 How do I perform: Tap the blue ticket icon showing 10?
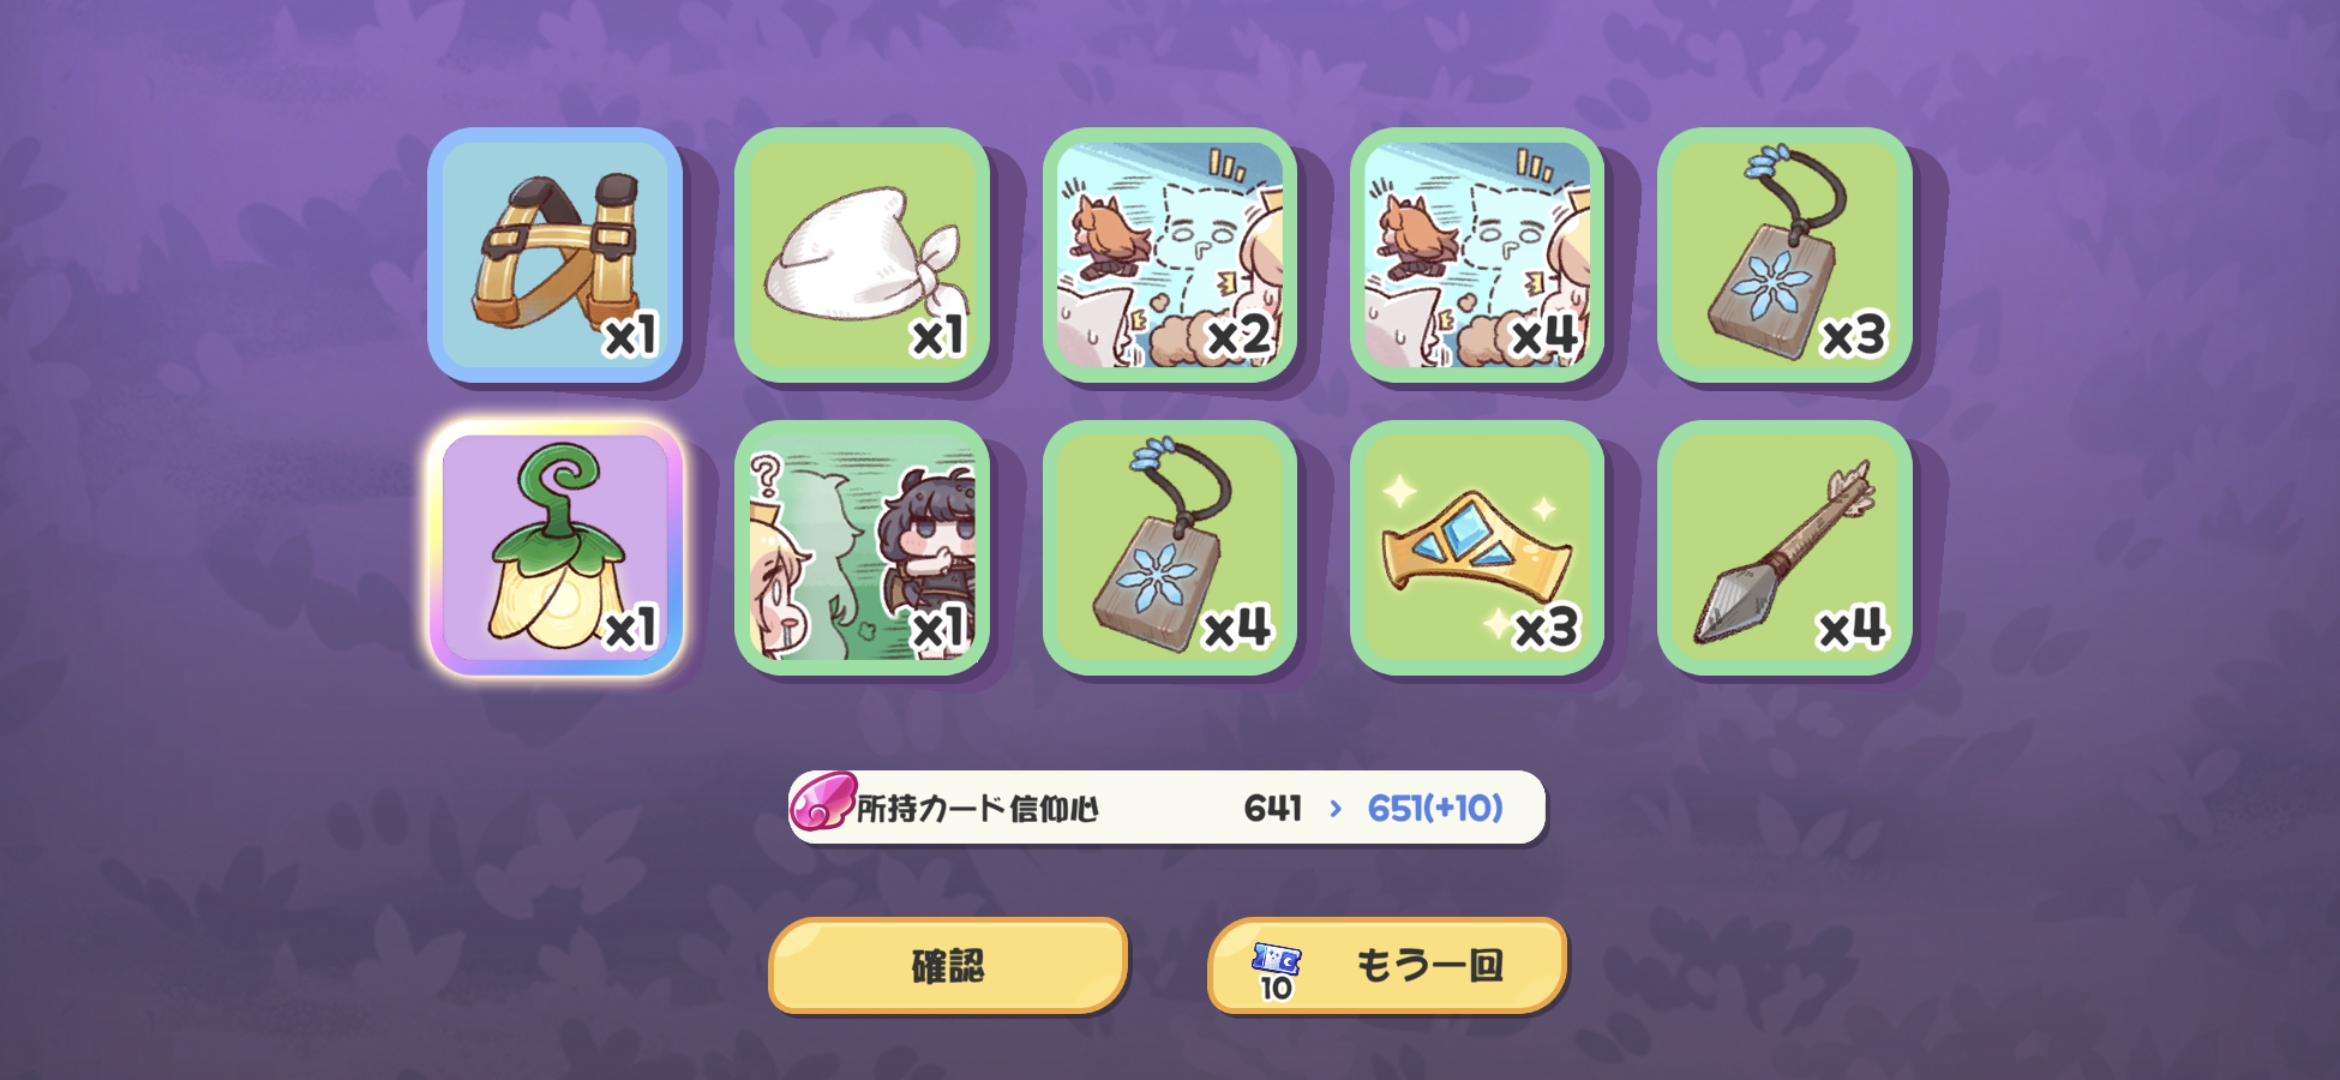1276,970
